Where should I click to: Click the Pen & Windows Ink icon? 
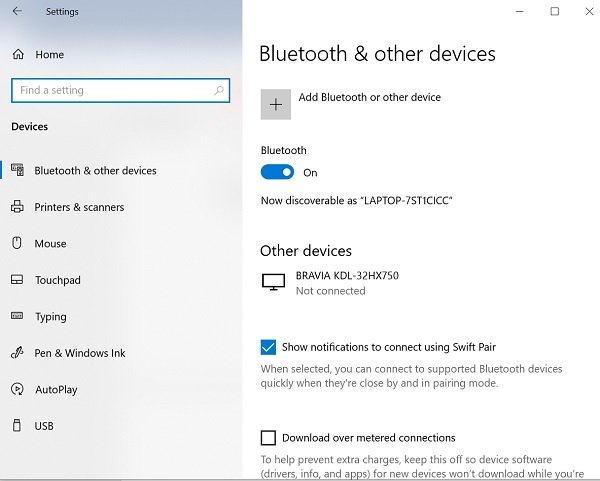point(17,353)
